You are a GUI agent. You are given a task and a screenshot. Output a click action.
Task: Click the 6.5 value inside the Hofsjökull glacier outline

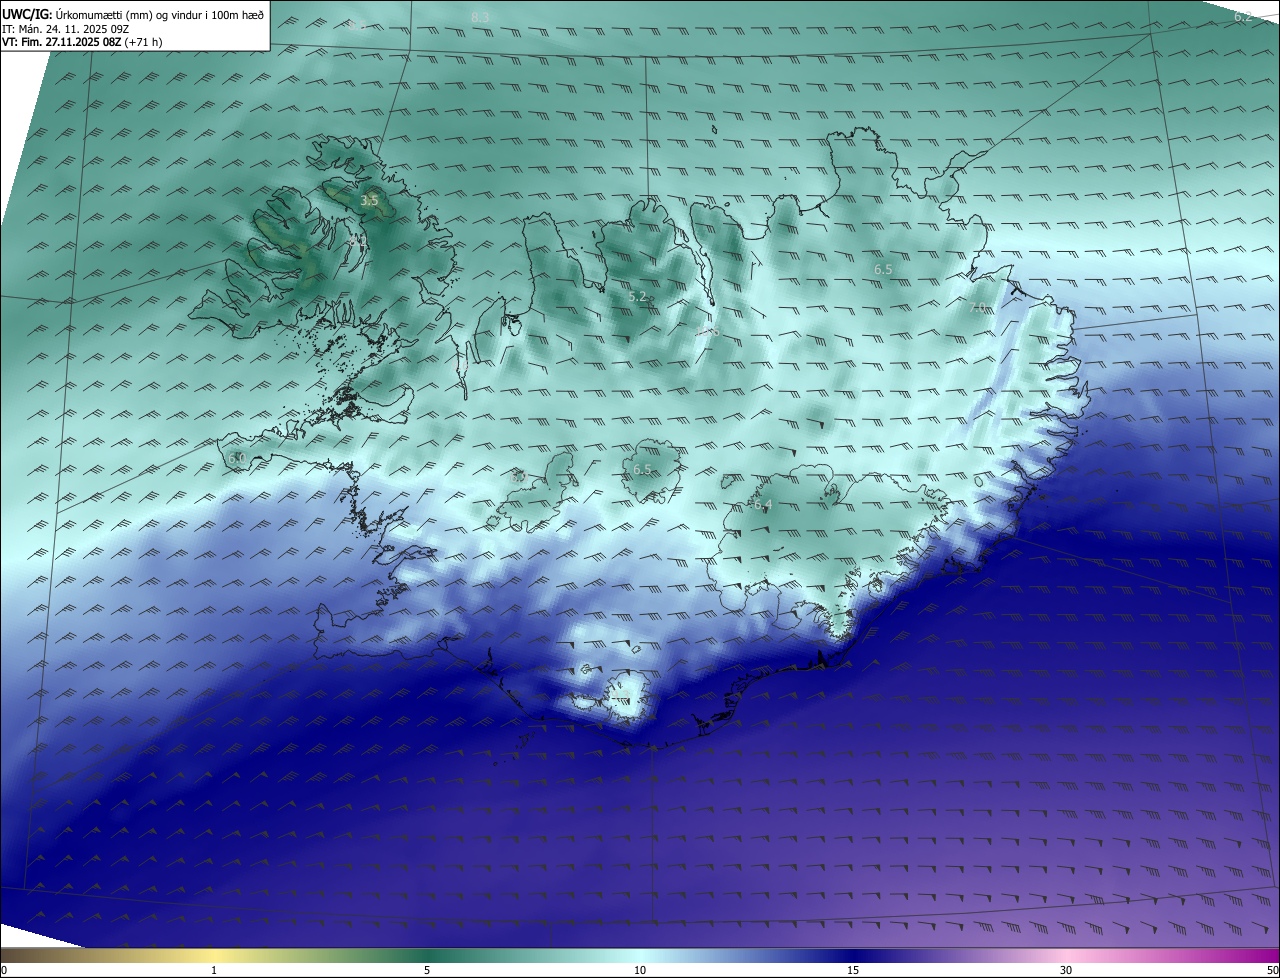click(x=642, y=470)
